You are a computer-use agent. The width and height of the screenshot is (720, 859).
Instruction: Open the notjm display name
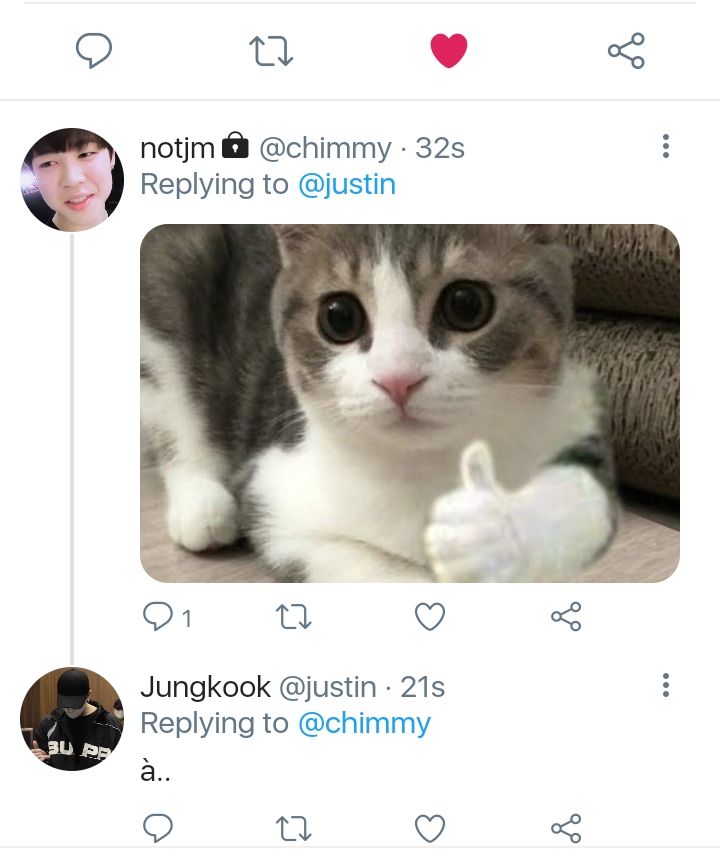(178, 148)
